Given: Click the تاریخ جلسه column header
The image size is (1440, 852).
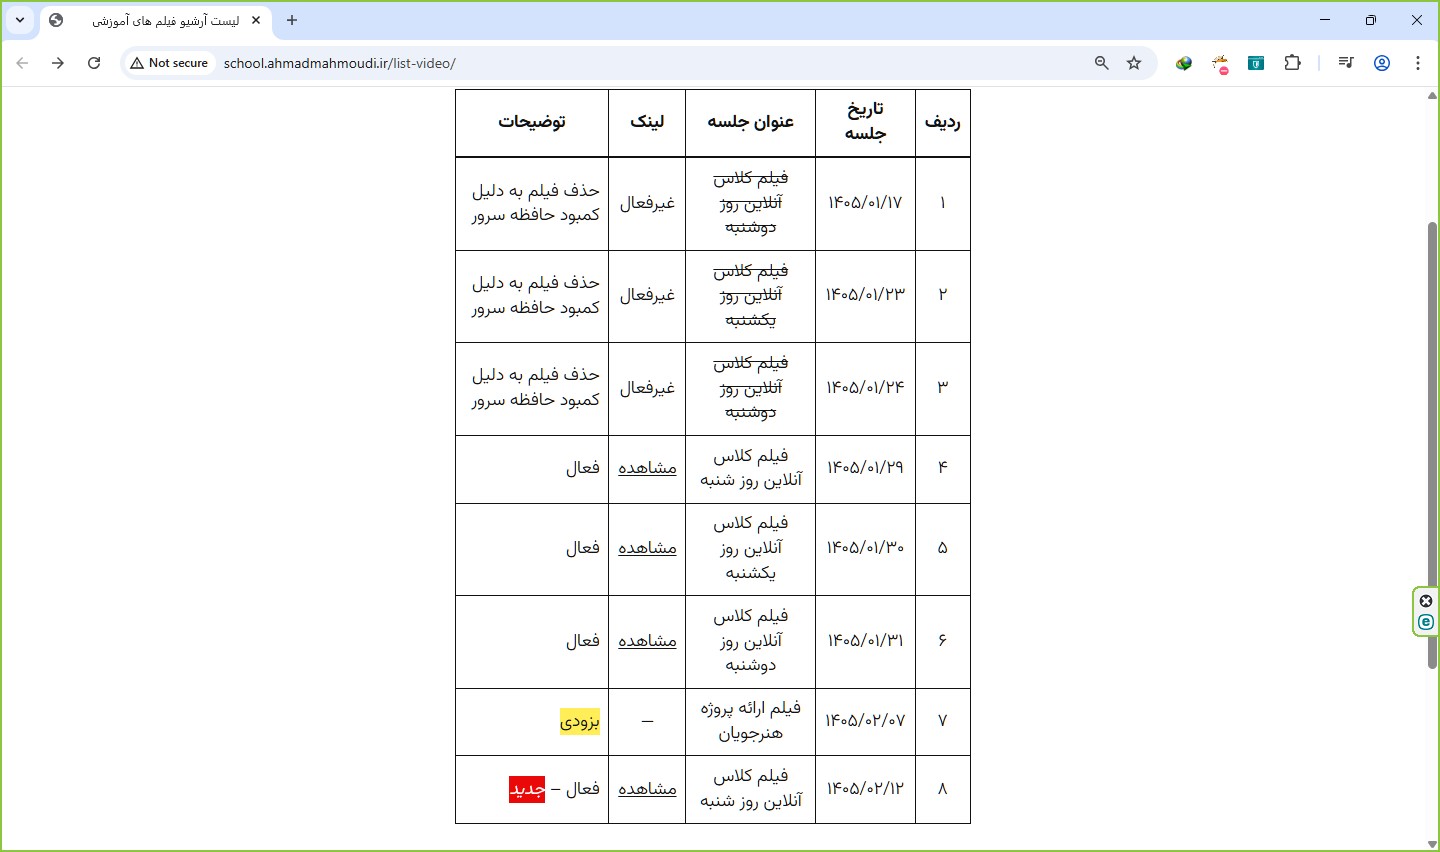Looking at the screenshot, I should pos(865,122).
